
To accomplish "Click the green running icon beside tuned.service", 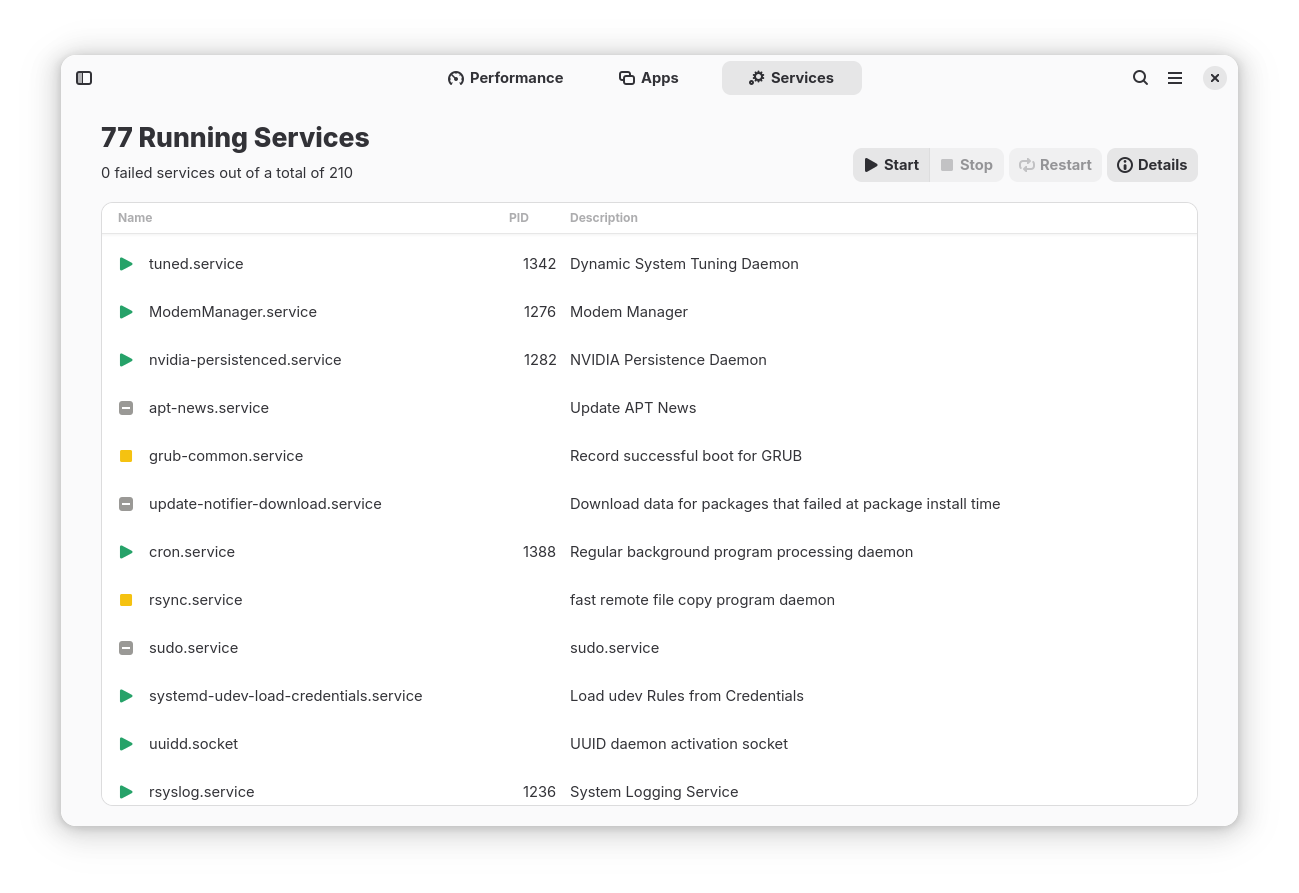I will coord(126,263).
